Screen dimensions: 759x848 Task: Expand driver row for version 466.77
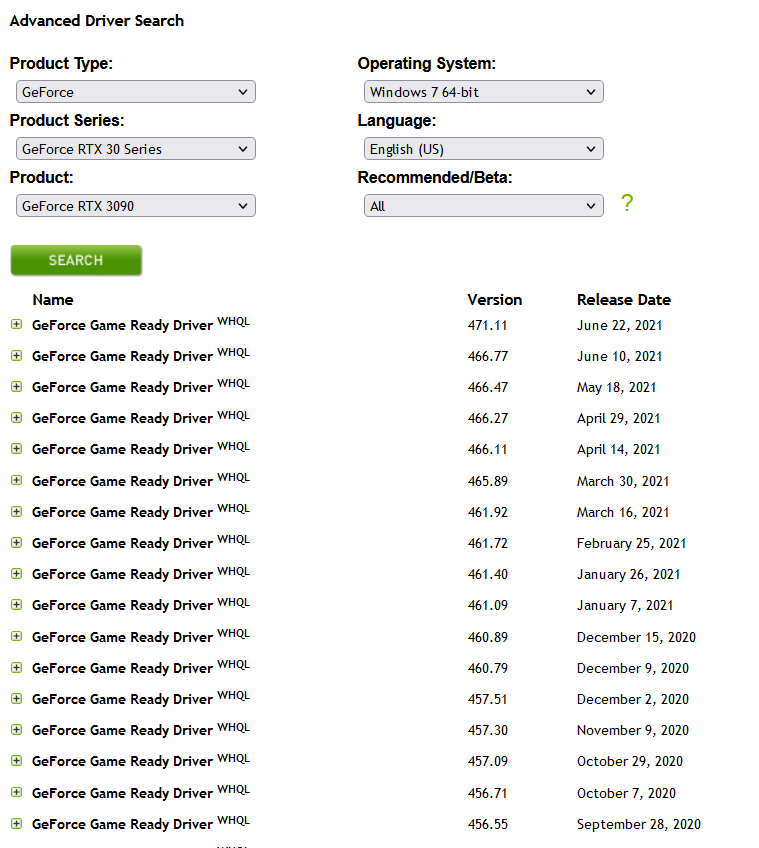tap(17, 355)
